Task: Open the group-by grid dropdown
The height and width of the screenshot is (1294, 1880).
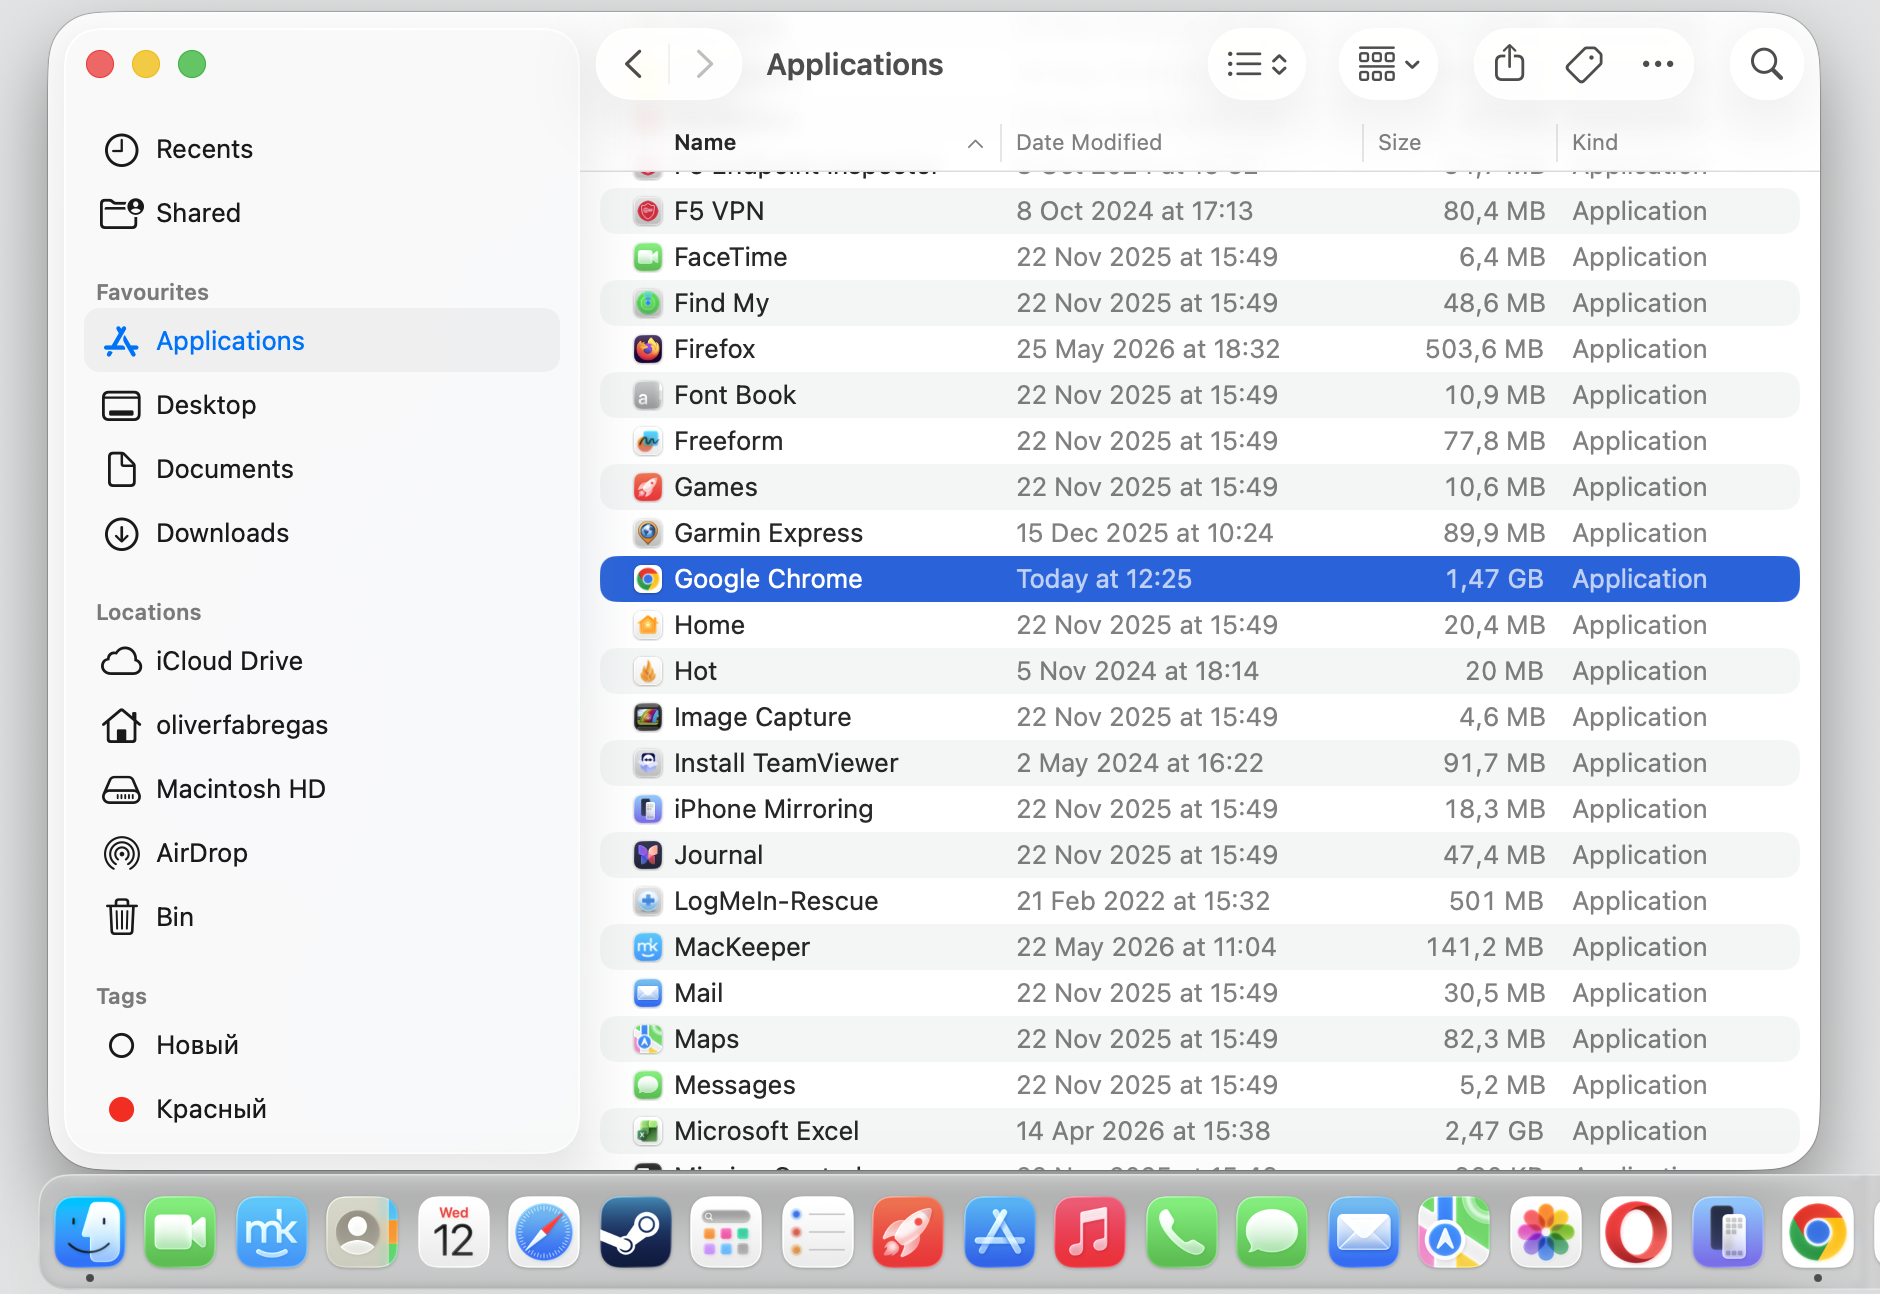Action: pos(1388,65)
